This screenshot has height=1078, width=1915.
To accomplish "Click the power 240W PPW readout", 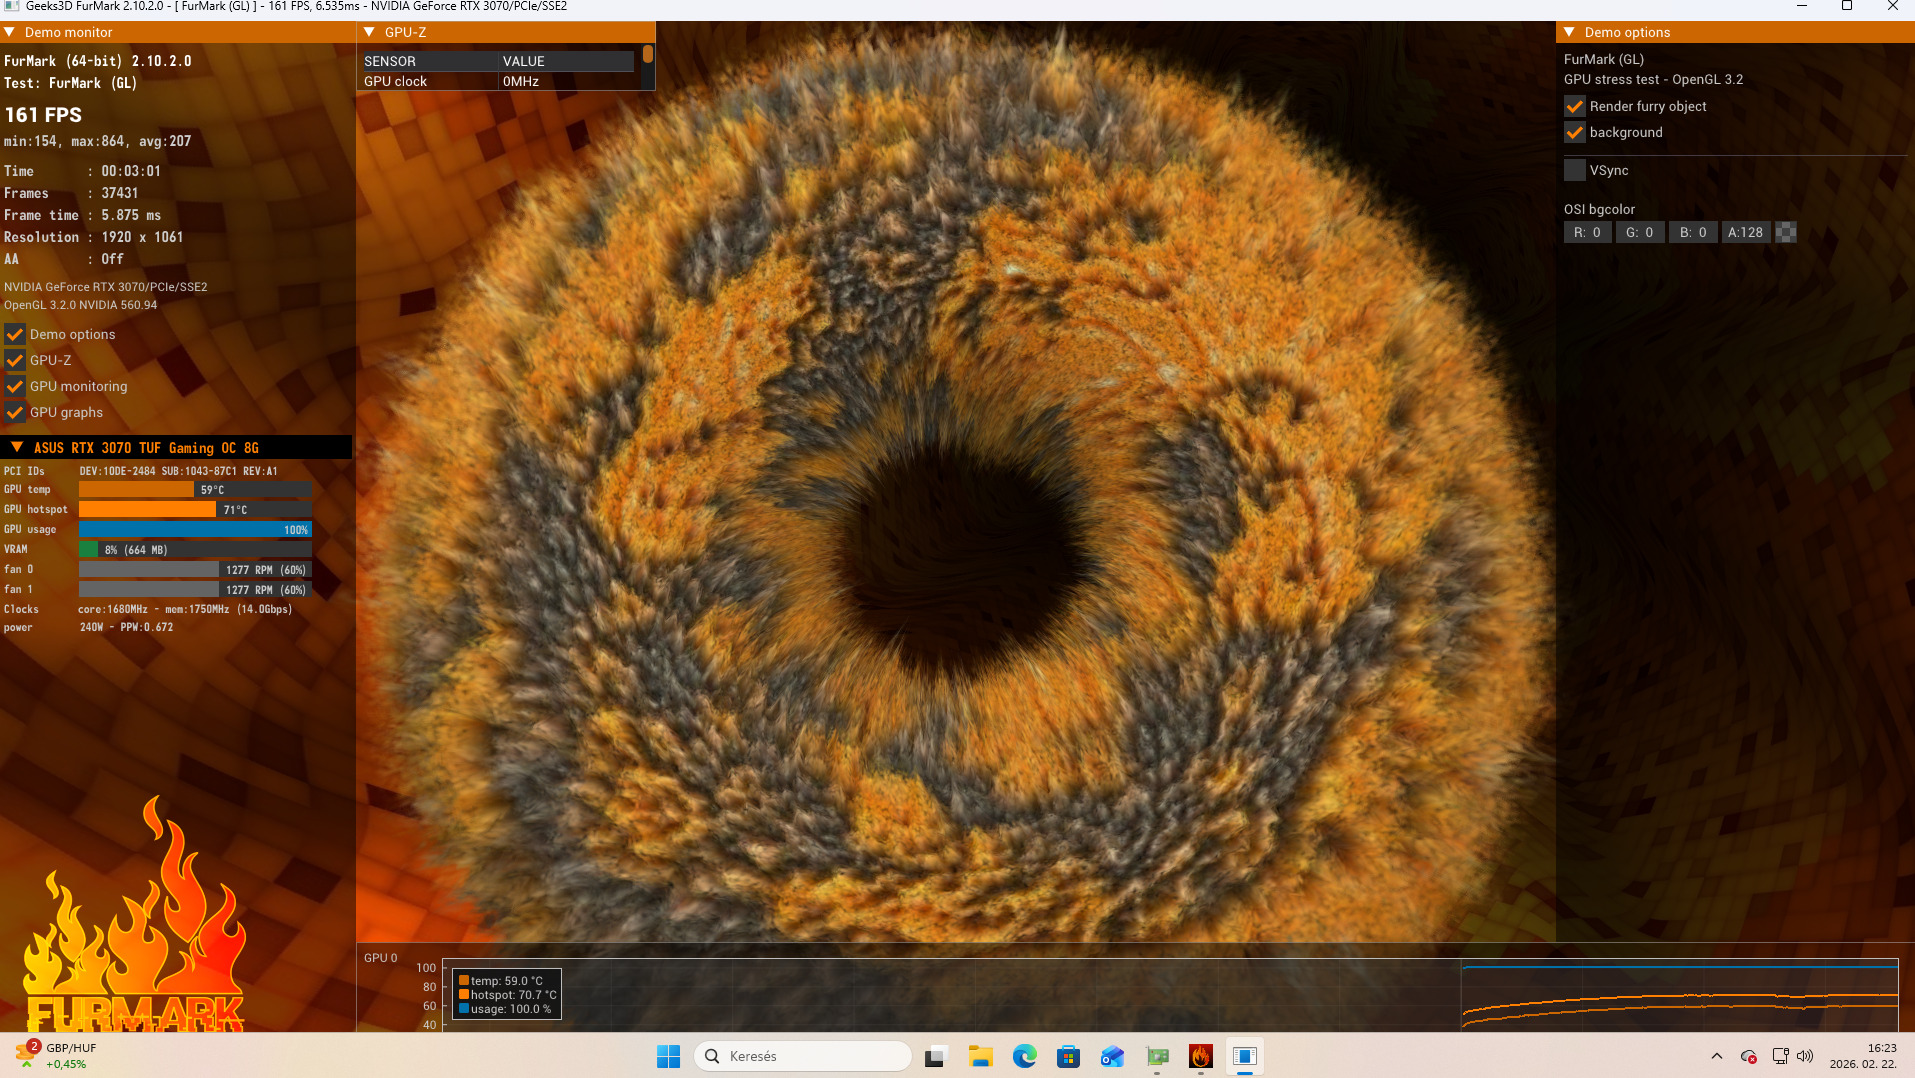I will point(126,627).
